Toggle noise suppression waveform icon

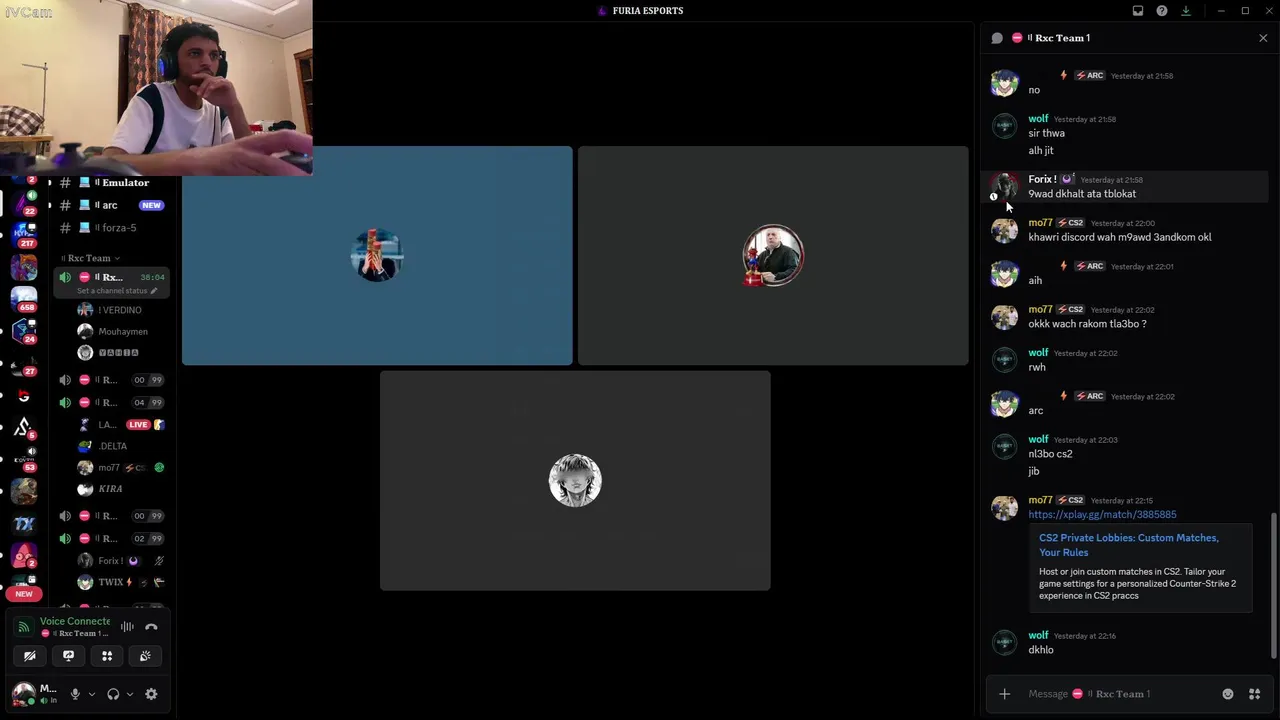coord(127,627)
